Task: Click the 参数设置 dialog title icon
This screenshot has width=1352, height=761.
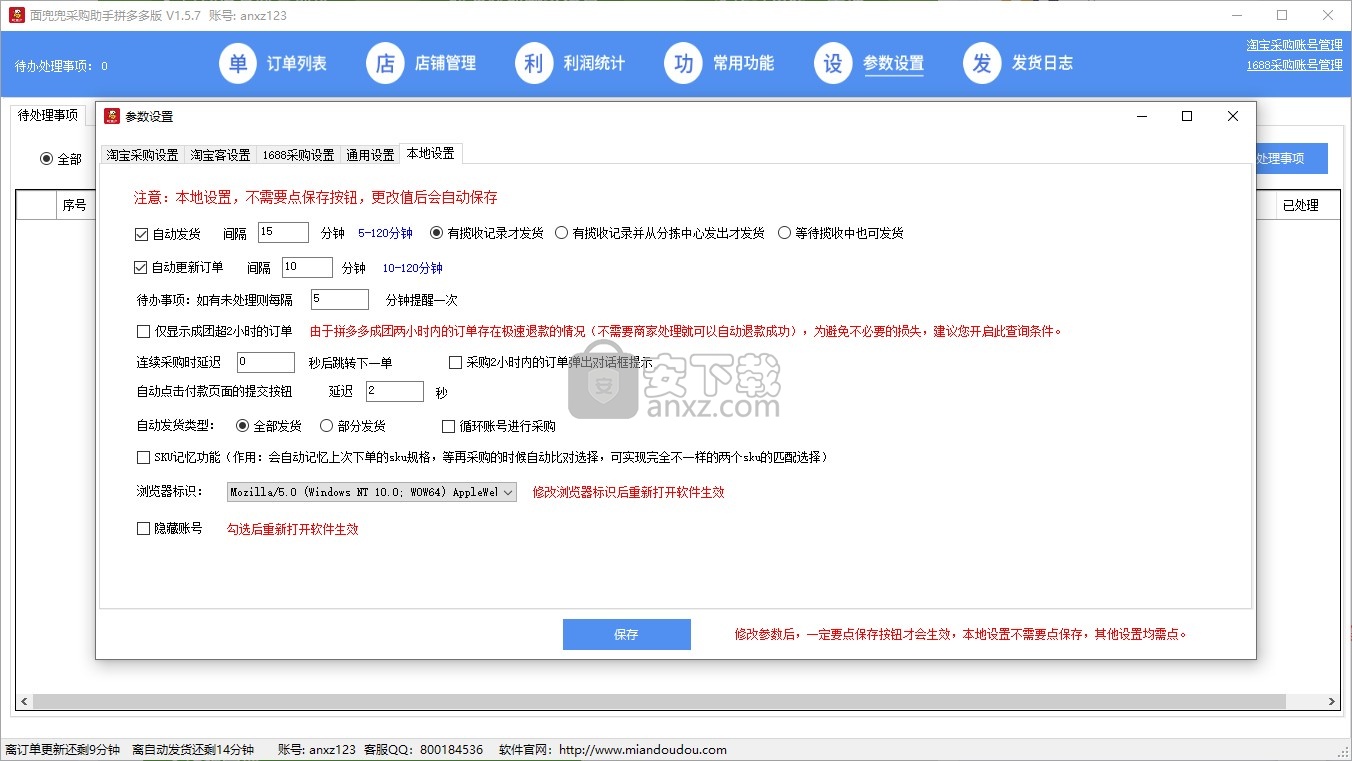Action: coord(112,116)
